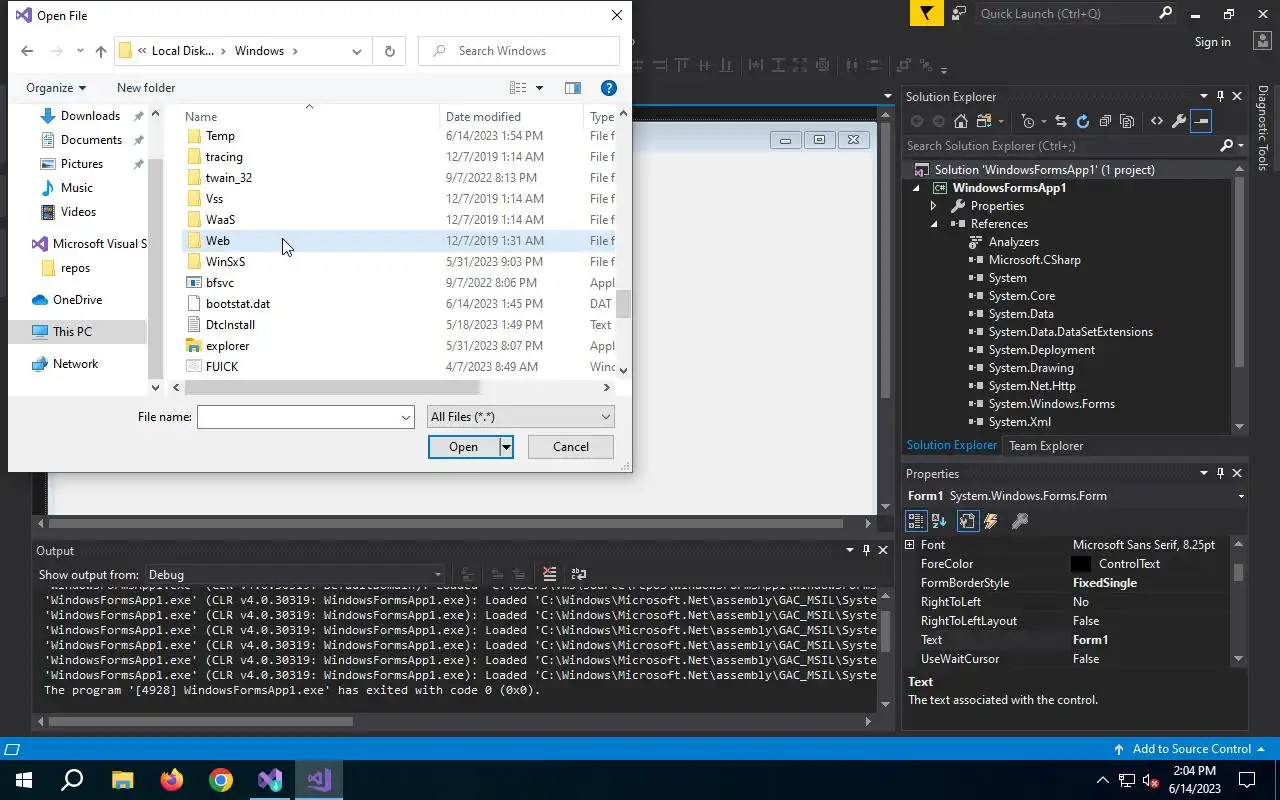The width and height of the screenshot is (1280, 800).
Task: Go up one folder level in Open File dialog
Action: click(x=101, y=51)
